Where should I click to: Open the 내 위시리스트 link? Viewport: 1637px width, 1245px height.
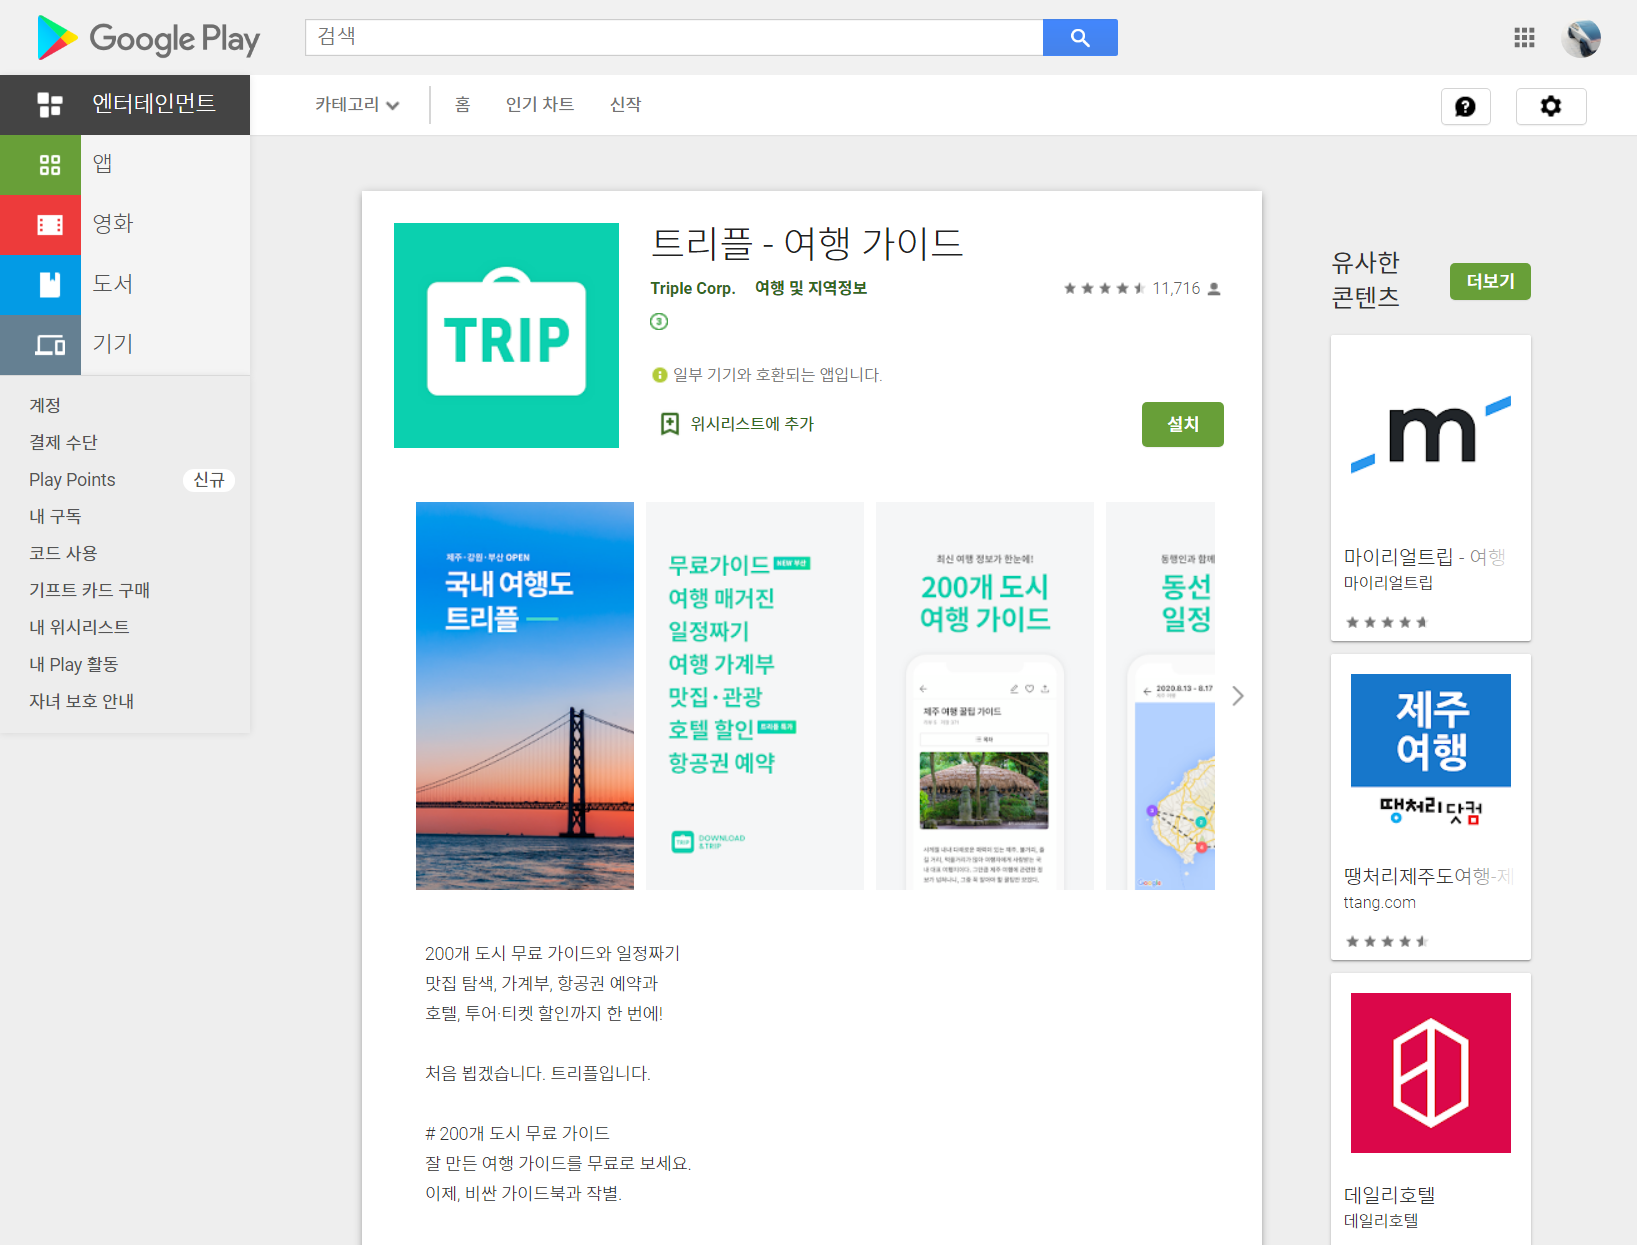(x=79, y=627)
